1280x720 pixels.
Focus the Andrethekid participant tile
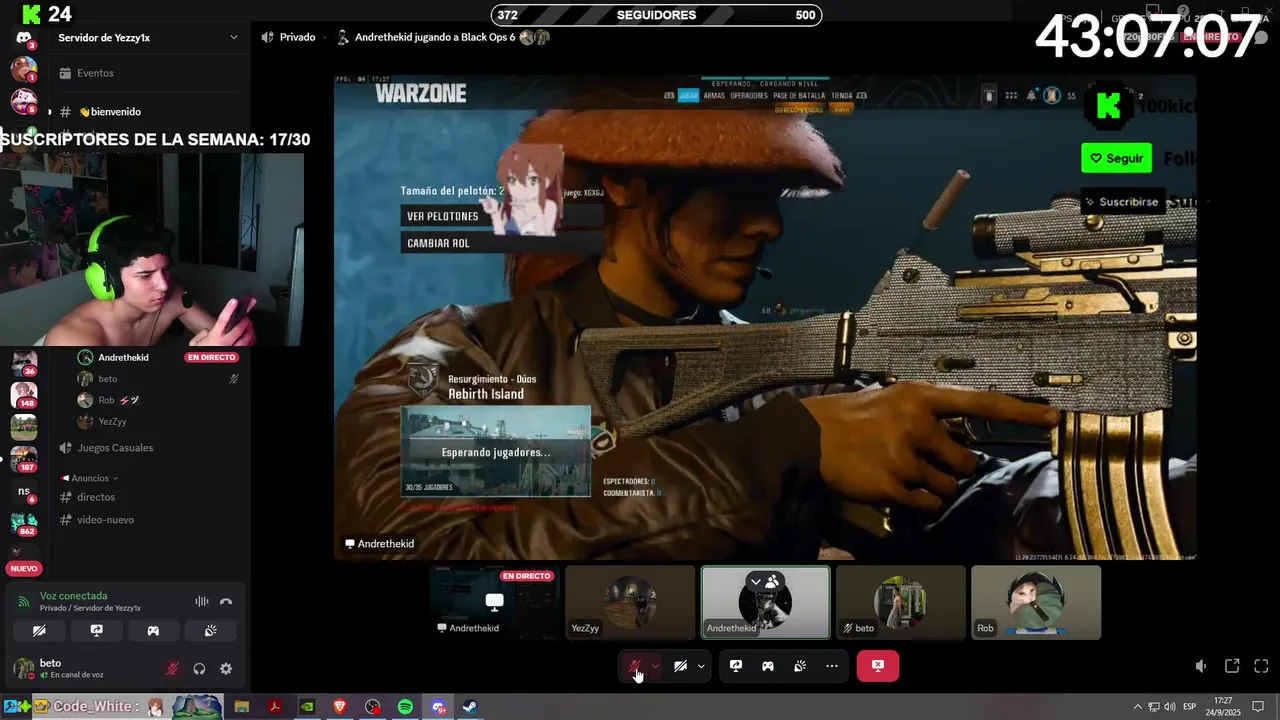point(766,602)
